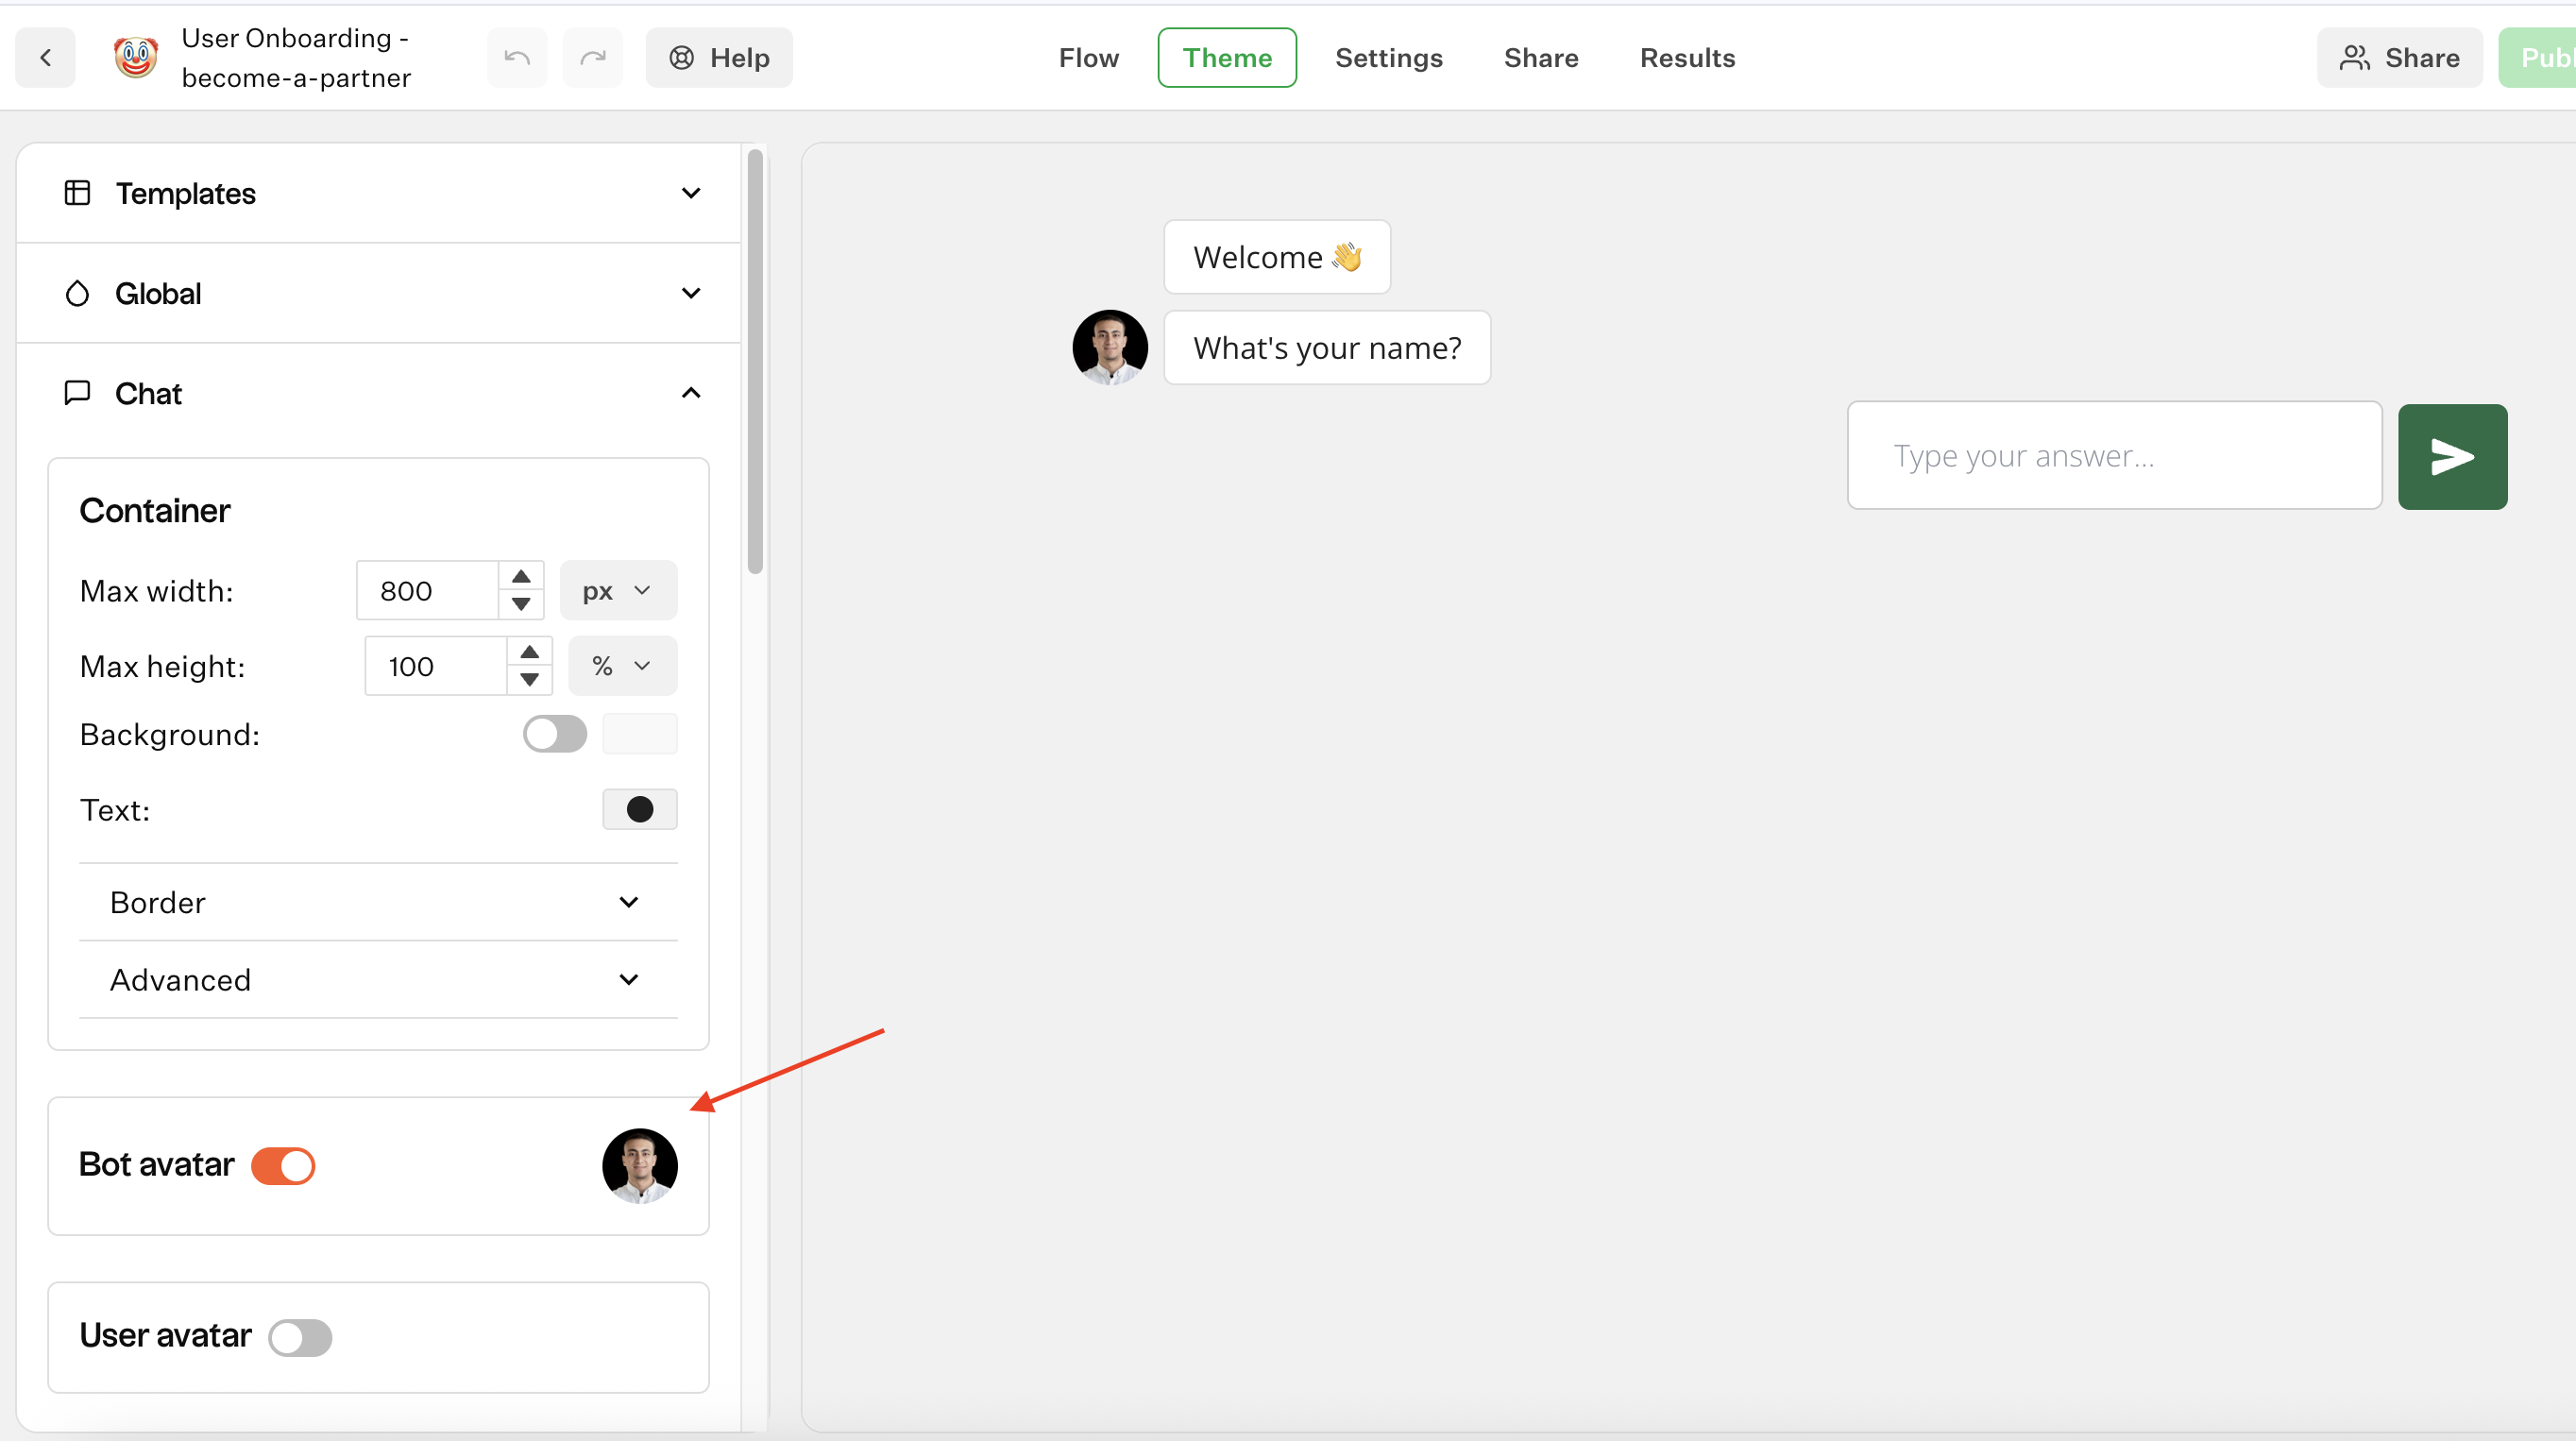This screenshot has height=1441, width=2576.
Task: Turn on the Background toggle
Action: click(x=554, y=734)
